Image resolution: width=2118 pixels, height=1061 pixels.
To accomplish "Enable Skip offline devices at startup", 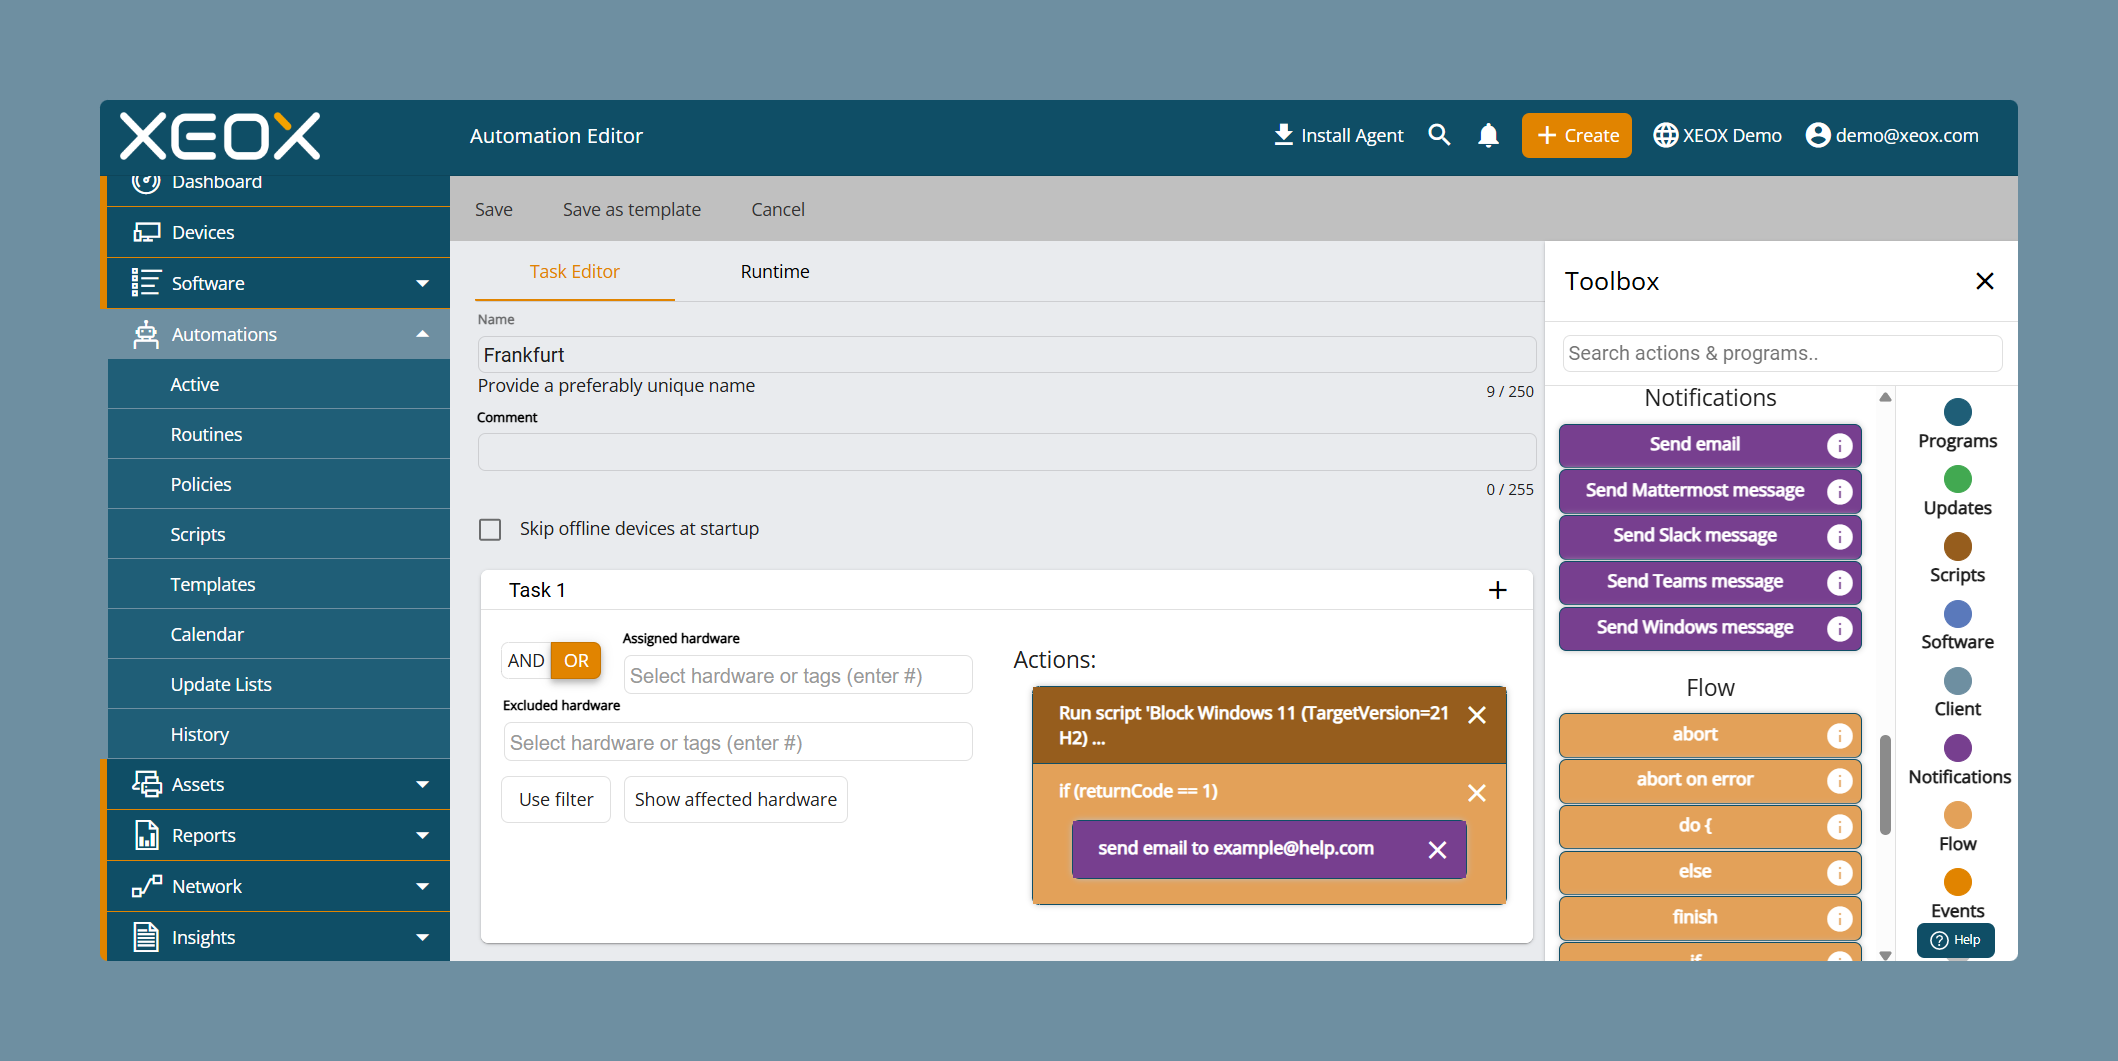I will click(x=490, y=529).
